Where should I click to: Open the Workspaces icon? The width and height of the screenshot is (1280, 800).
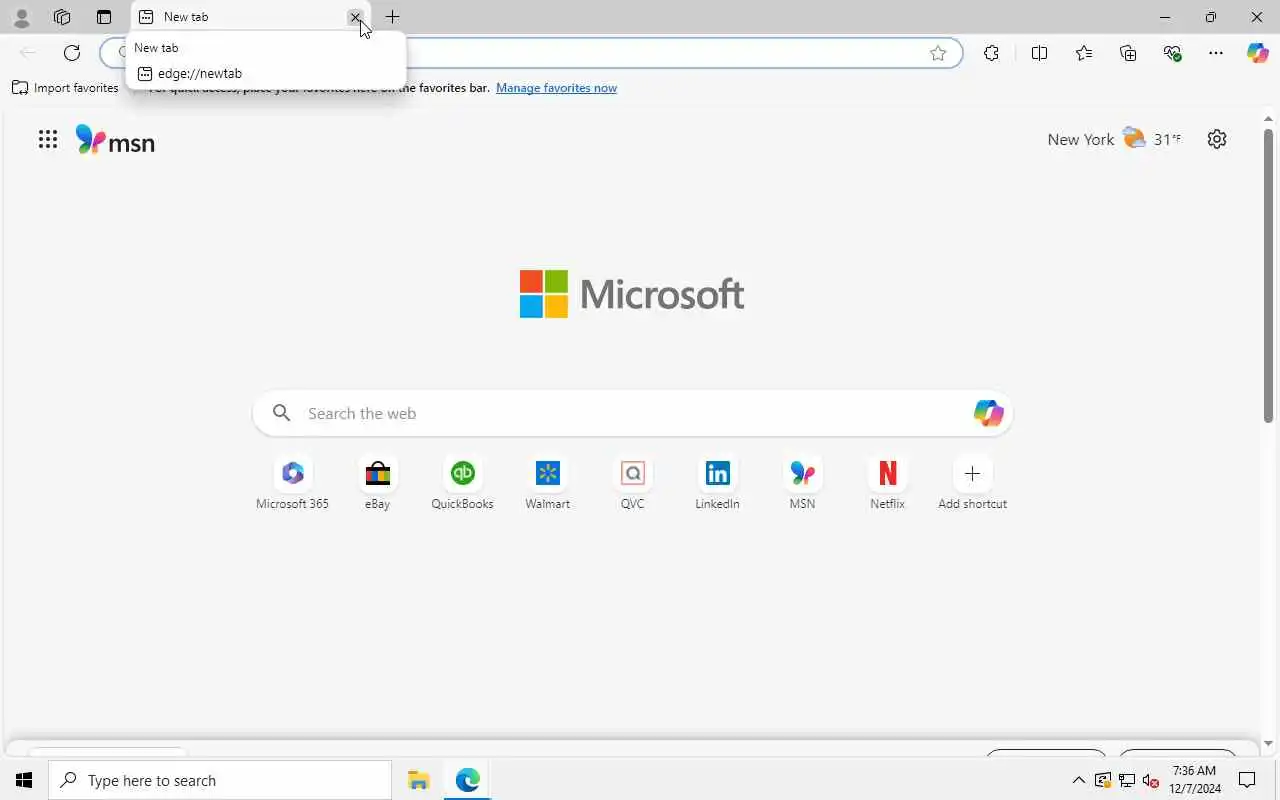point(62,17)
